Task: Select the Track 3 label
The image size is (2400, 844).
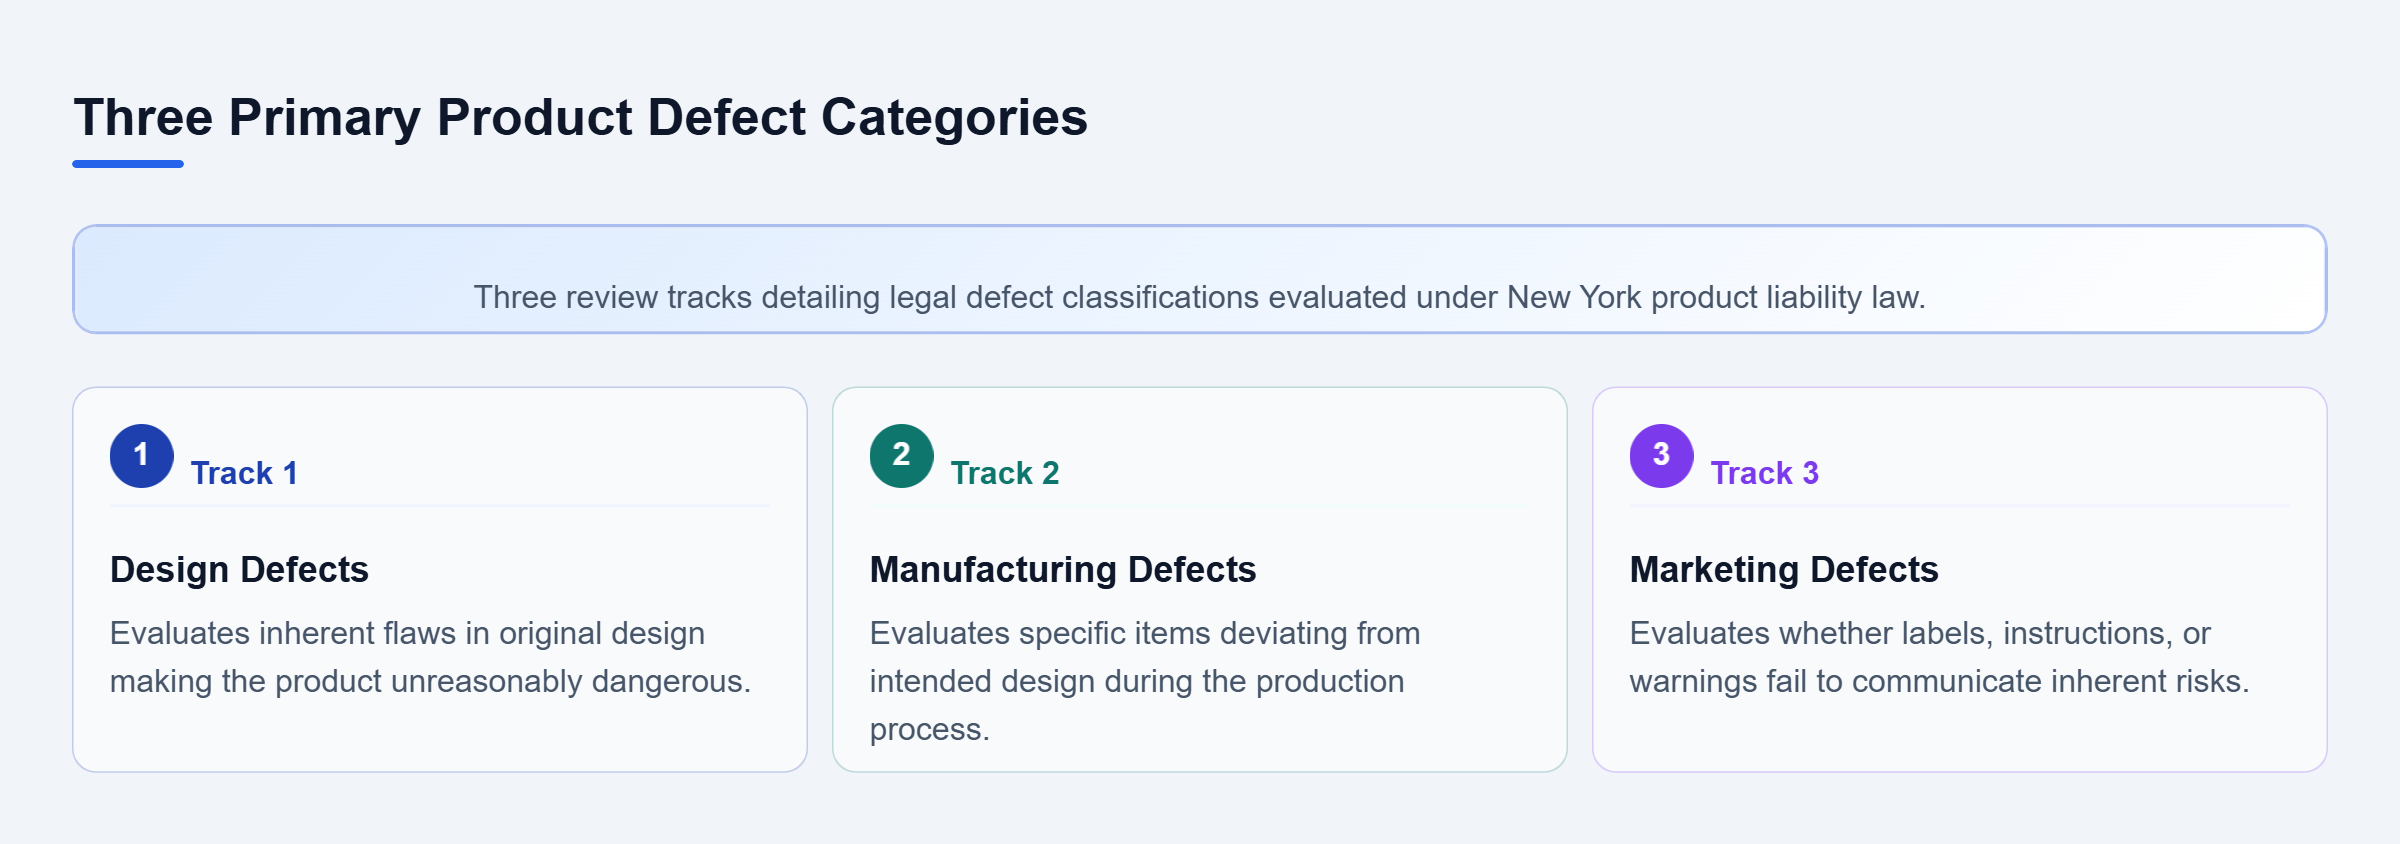Action: point(1765,473)
